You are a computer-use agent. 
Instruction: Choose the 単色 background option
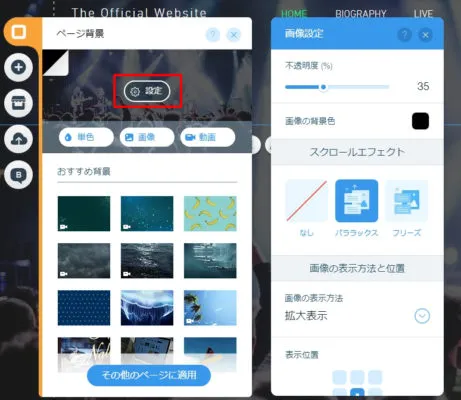click(x=86, y=137)
